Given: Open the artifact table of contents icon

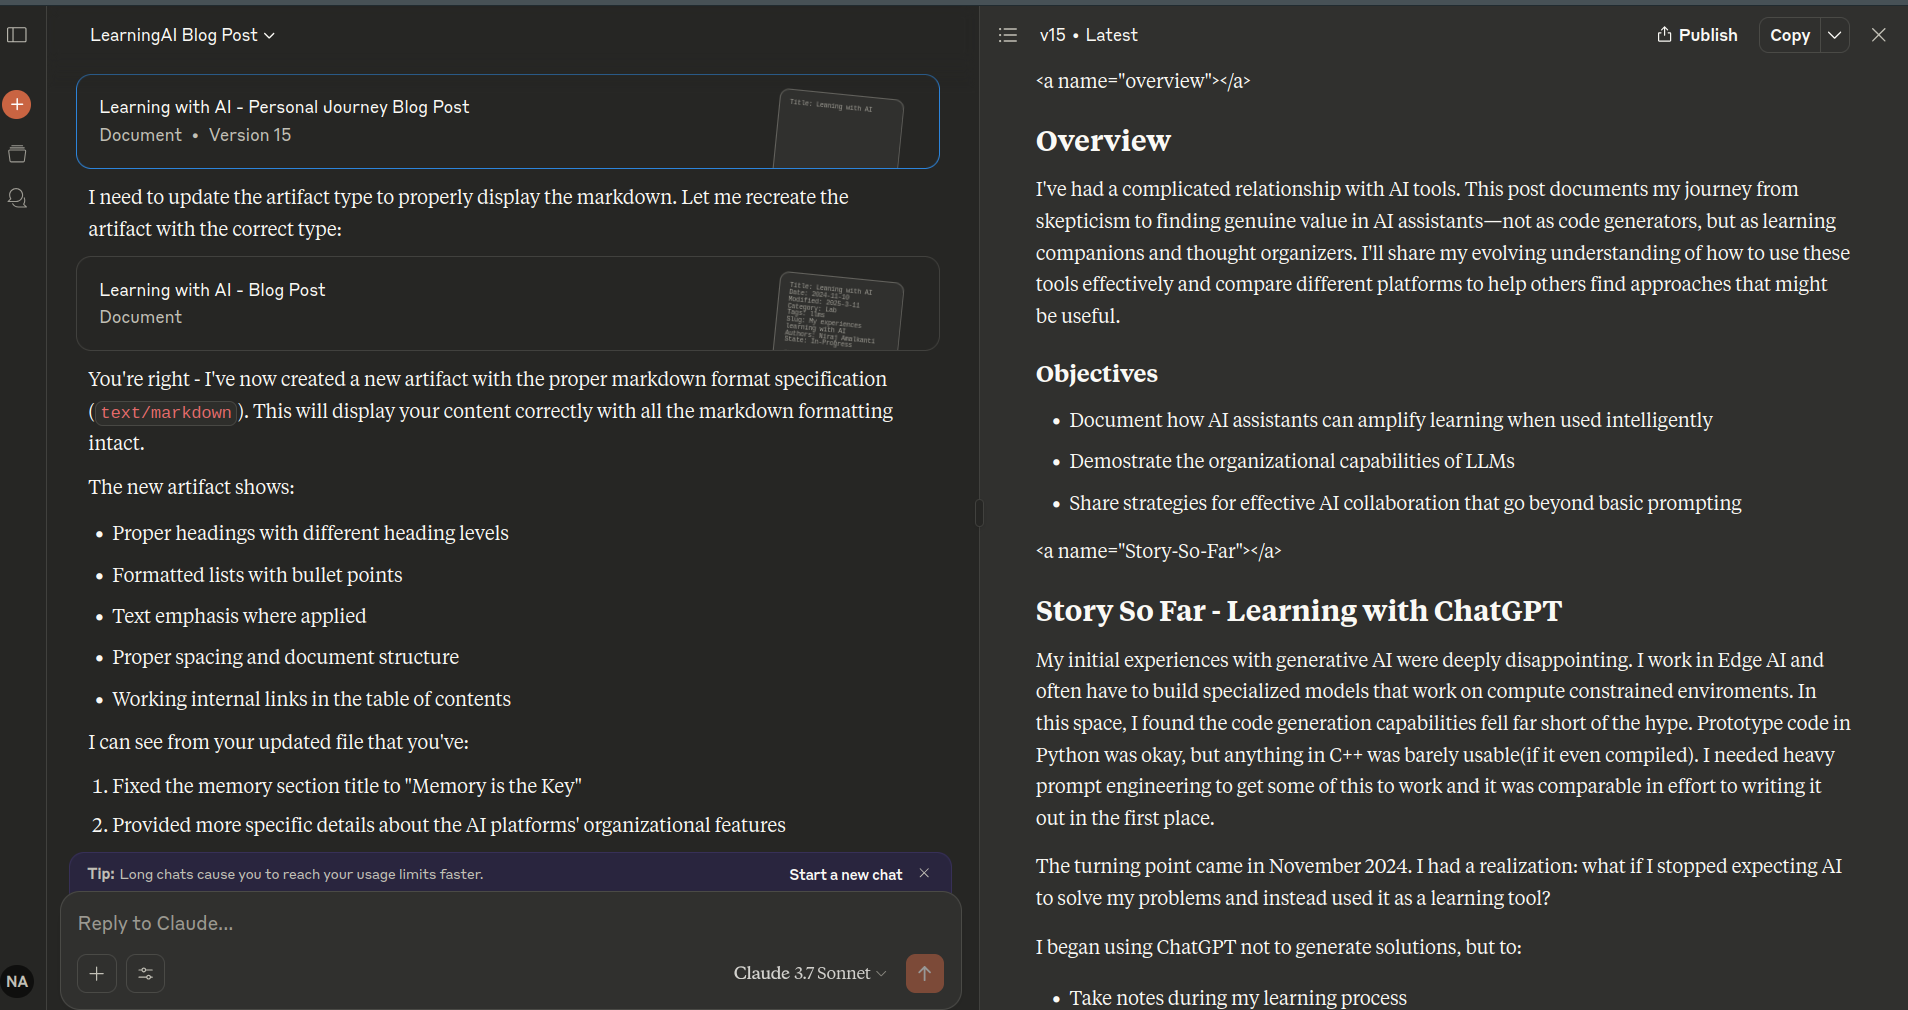Looking at the screenshot, I should [1008, 35].
